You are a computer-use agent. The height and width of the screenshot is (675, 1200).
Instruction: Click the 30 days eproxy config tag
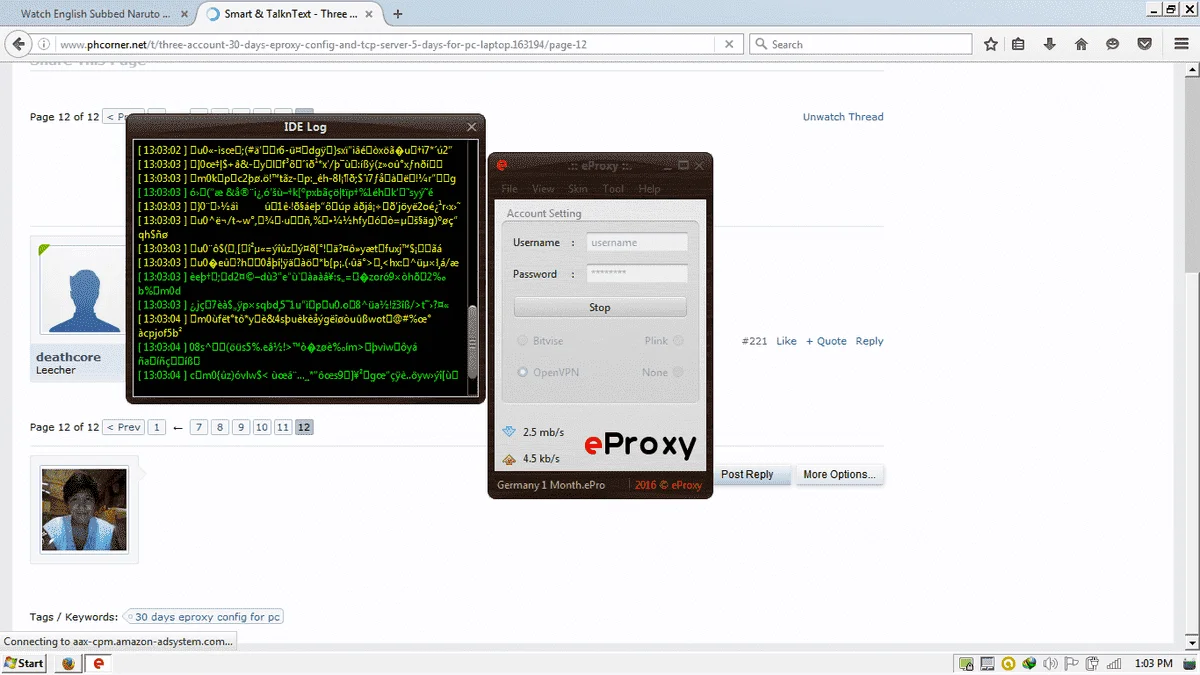point(208,617)
